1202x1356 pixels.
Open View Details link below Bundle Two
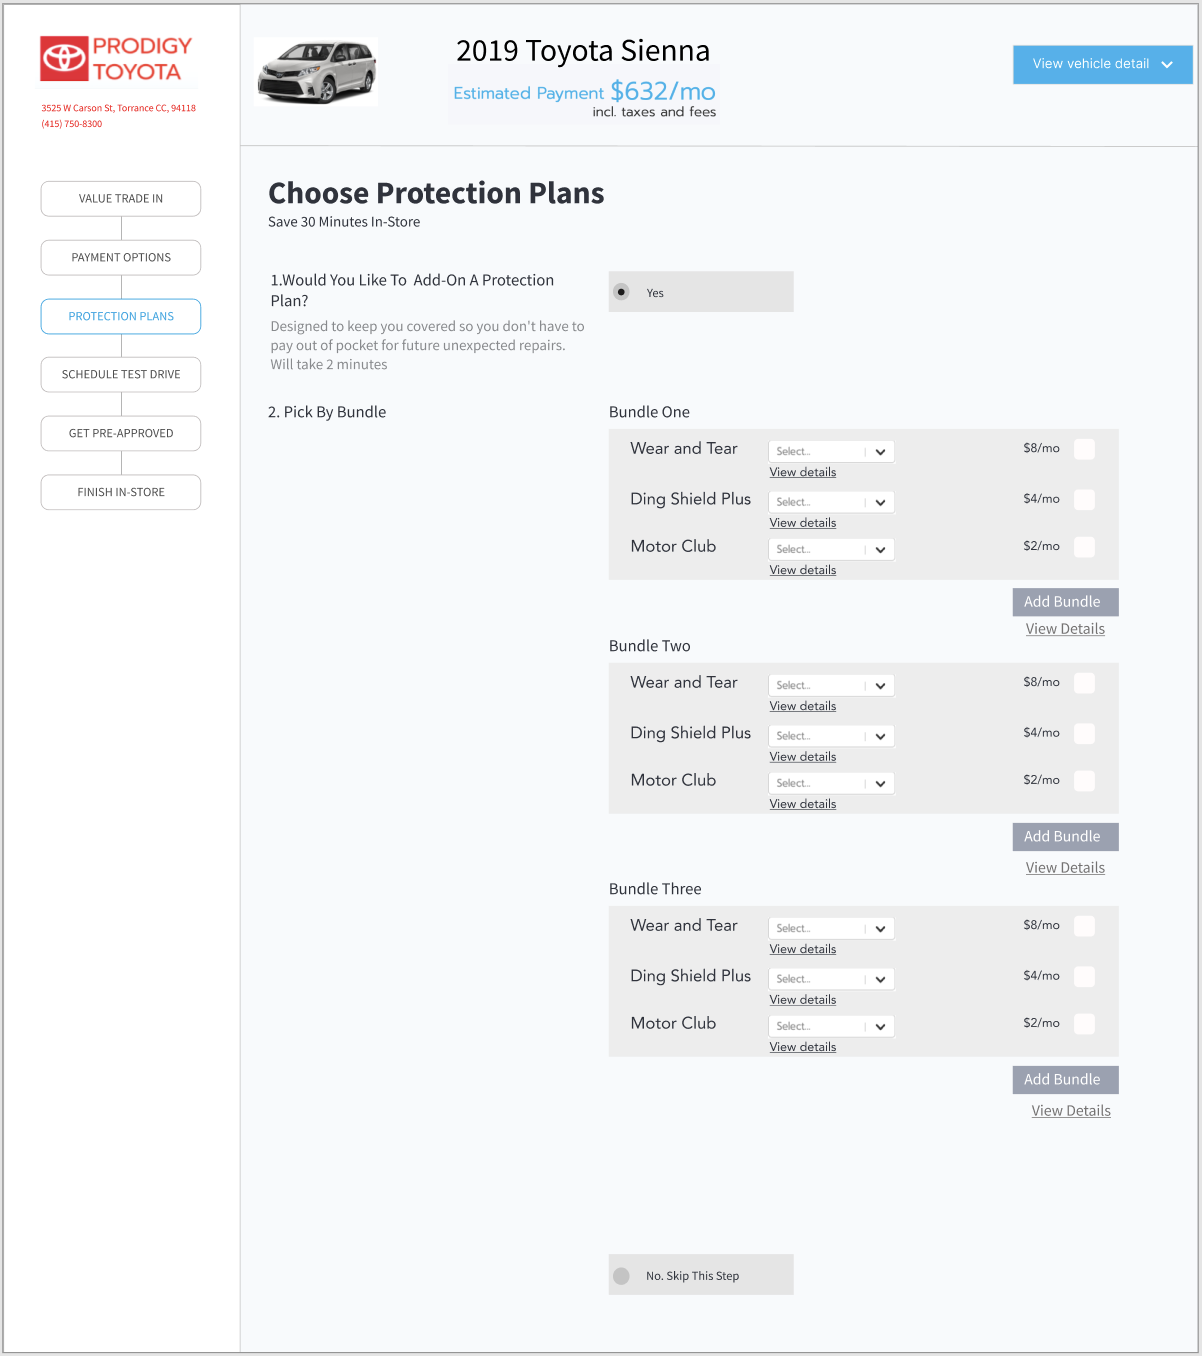(x=1065, y=868)
